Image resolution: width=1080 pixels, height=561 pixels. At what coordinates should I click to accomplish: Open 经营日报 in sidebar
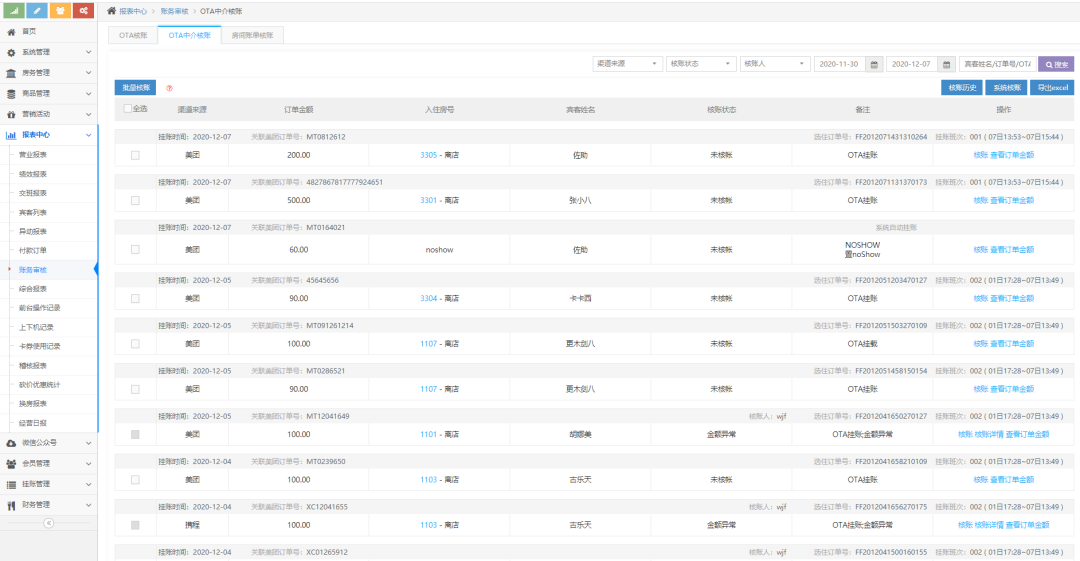[32, 423]
